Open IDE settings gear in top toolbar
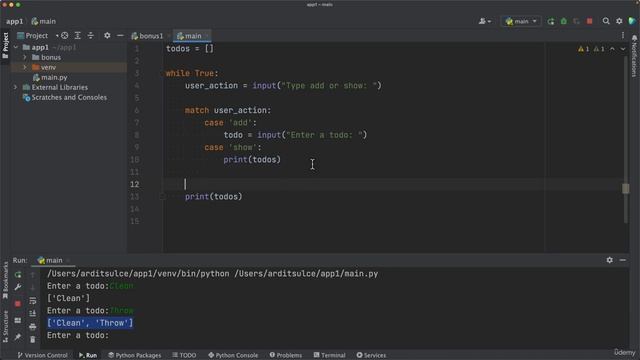 pos(619,21)
